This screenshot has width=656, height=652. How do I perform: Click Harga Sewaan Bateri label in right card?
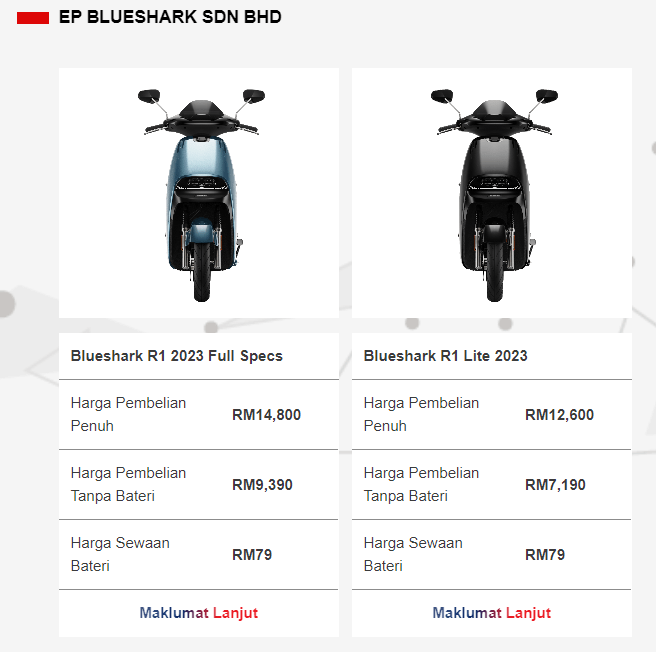[x=413, y=554]
